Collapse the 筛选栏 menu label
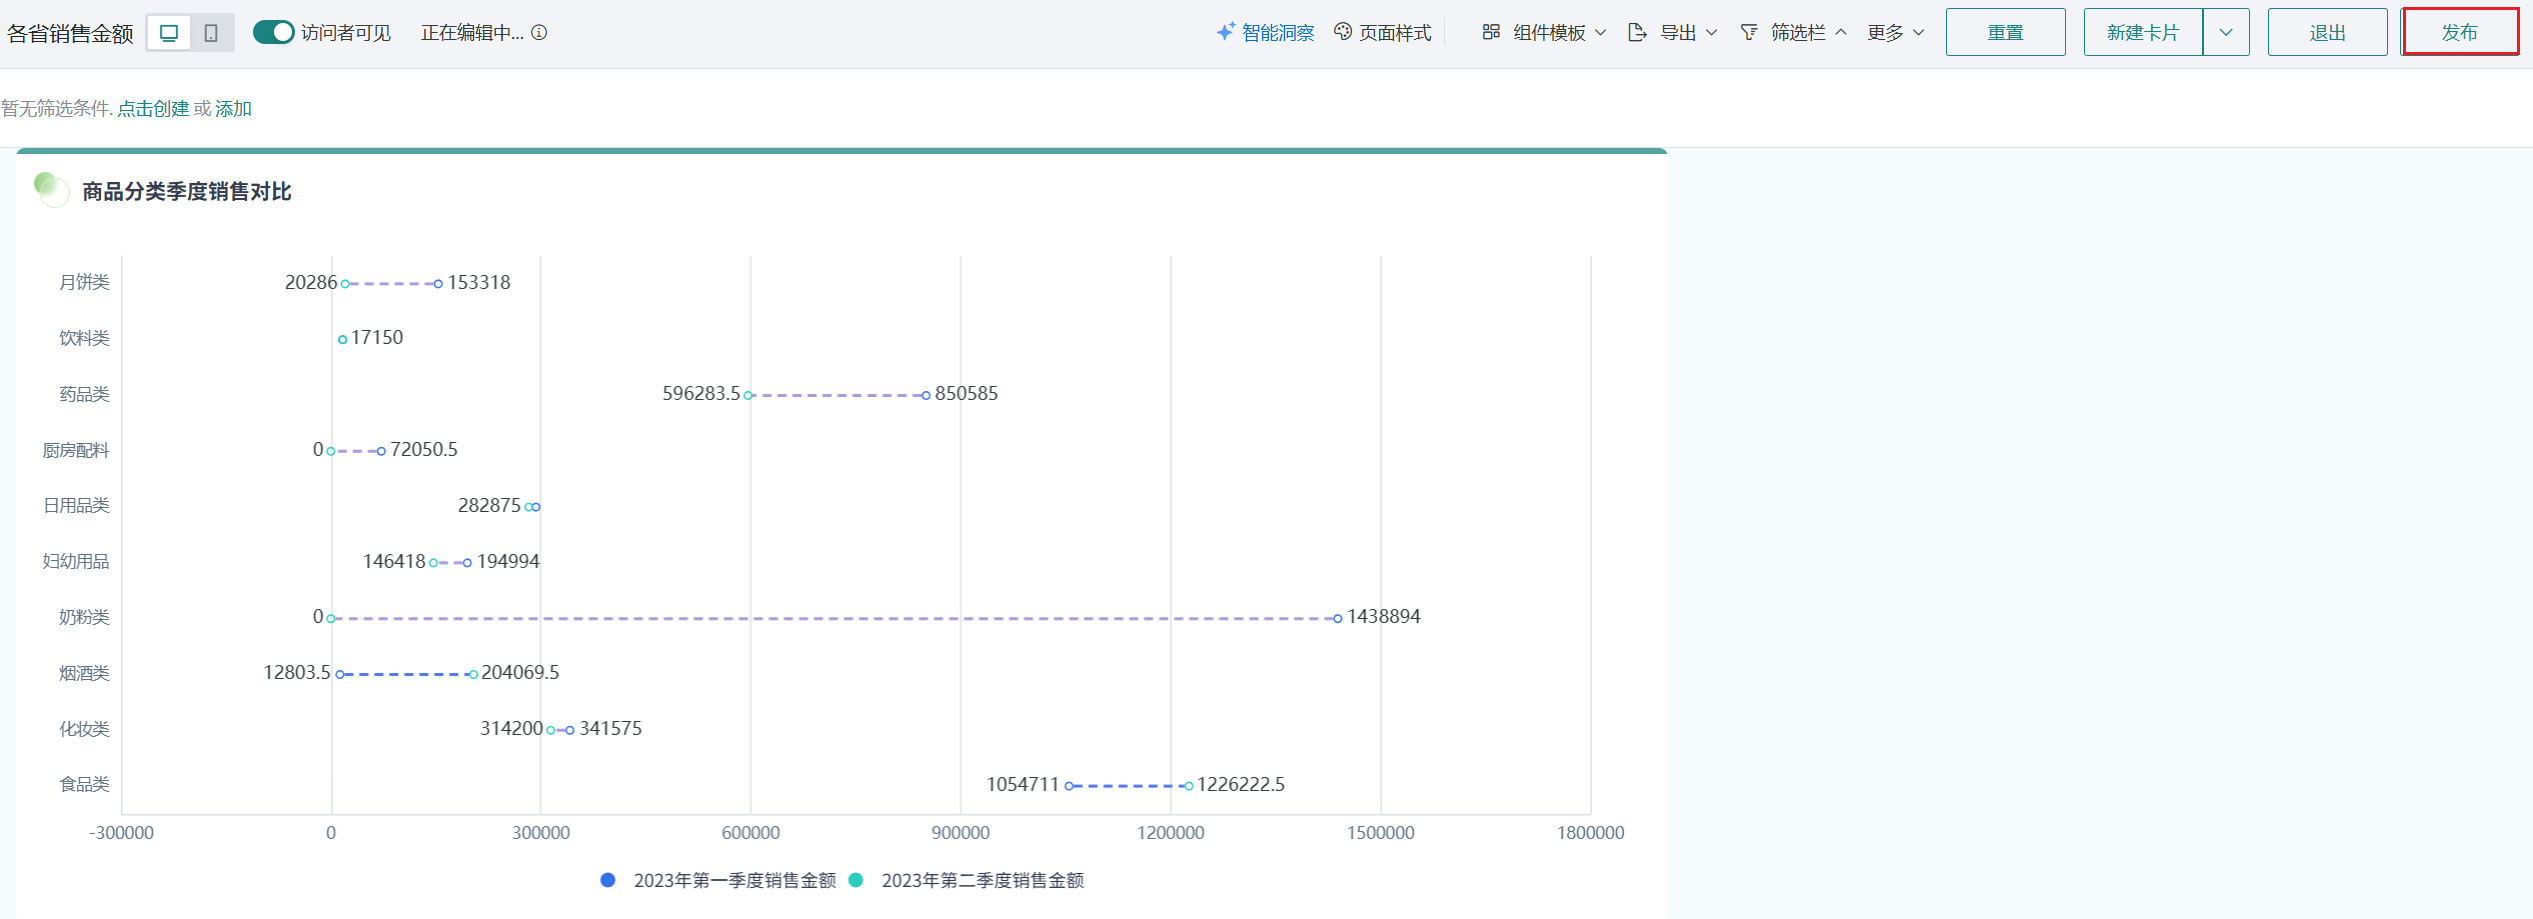 1798,32
